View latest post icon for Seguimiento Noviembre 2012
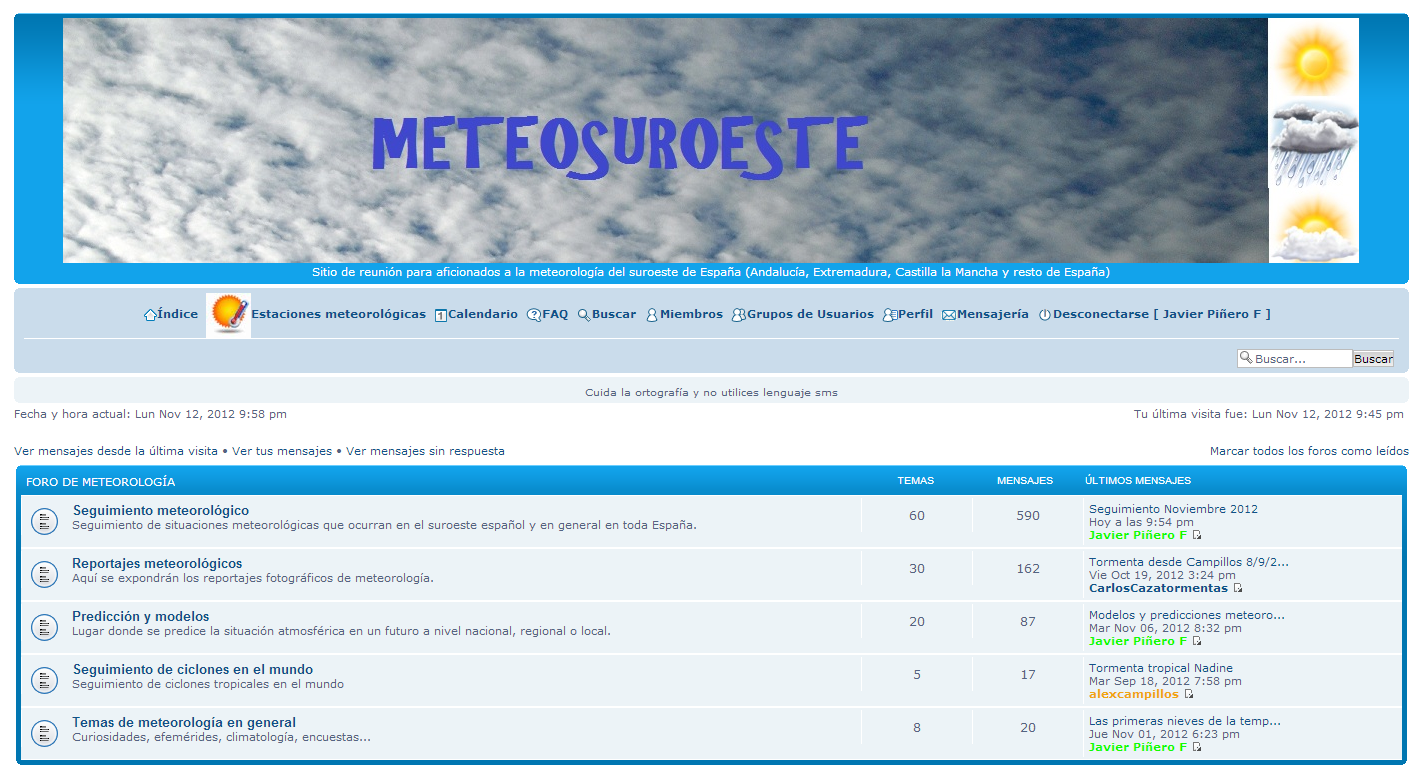This screenshot has width=1421, height=769. (x=1197, y=536)
